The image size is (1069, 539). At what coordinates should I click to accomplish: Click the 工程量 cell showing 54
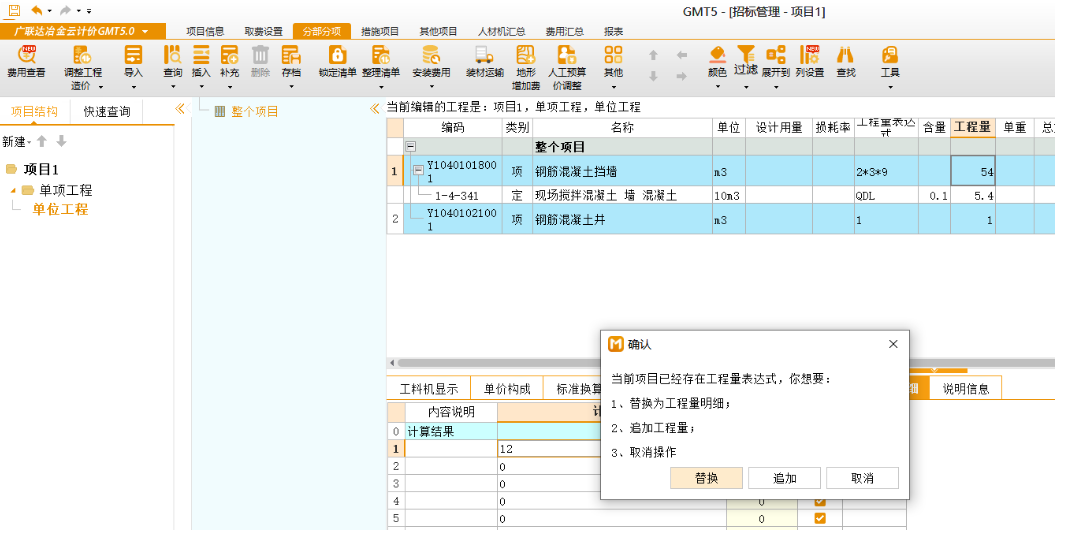(x=972, y=171)
